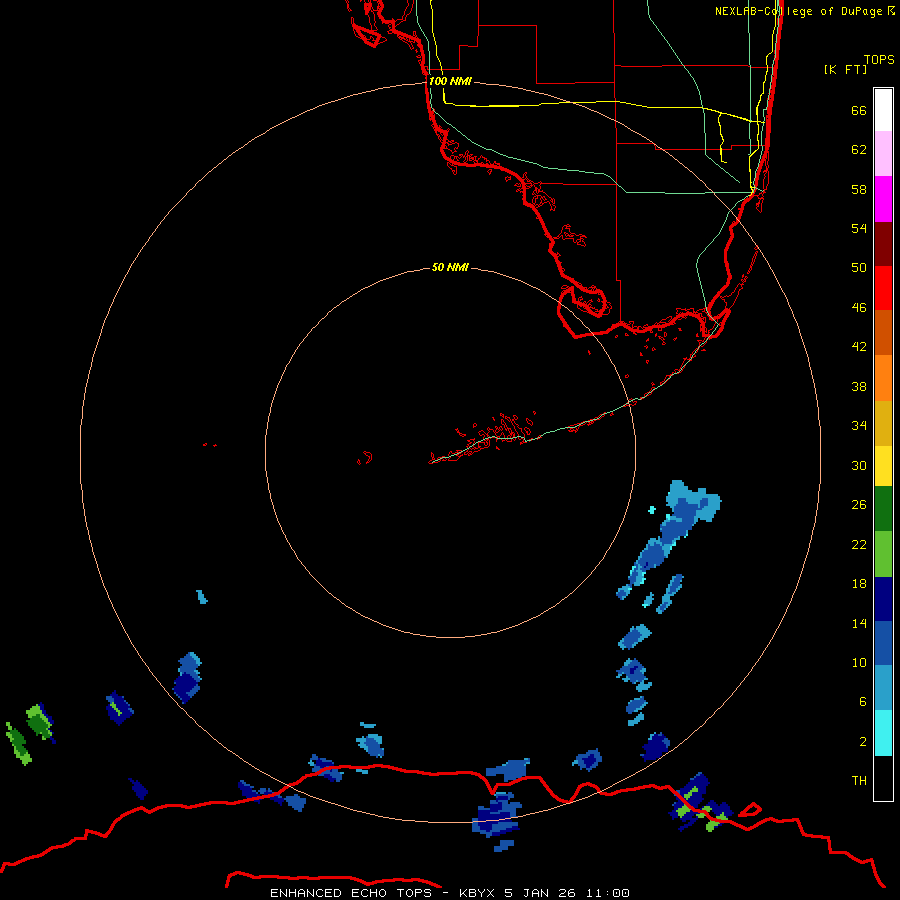Screen dimensions: 900x900
Task: Click the black TH threshold swatch
Action: (x=883, y=778)
